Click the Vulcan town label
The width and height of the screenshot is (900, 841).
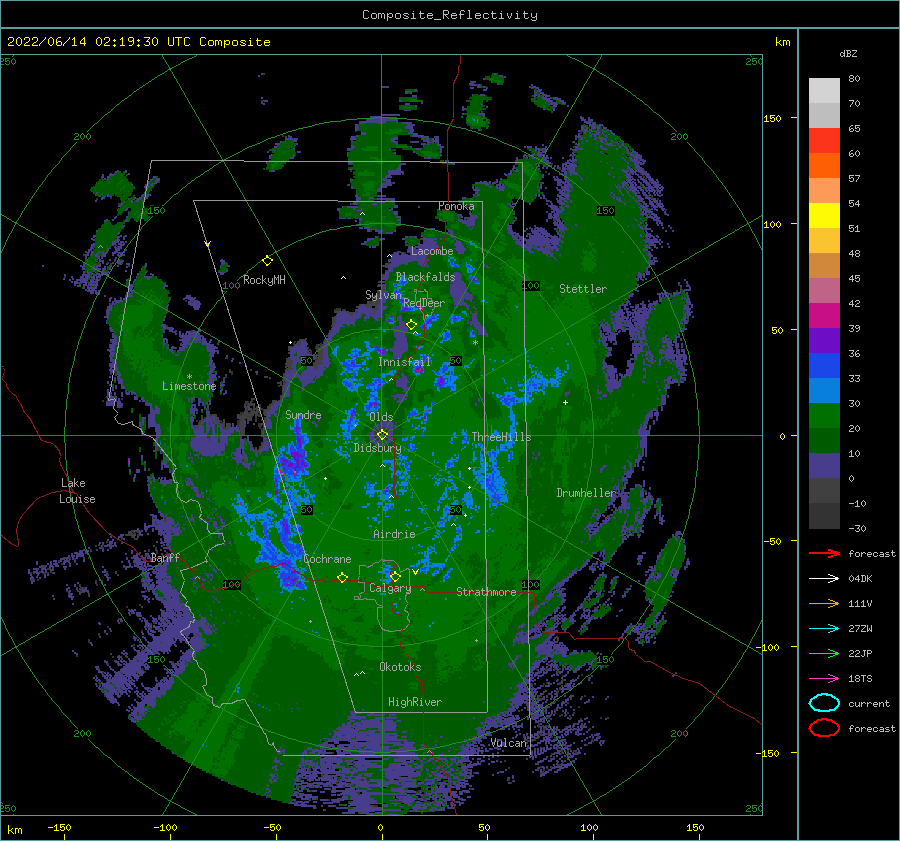click(x=508, y=743)
